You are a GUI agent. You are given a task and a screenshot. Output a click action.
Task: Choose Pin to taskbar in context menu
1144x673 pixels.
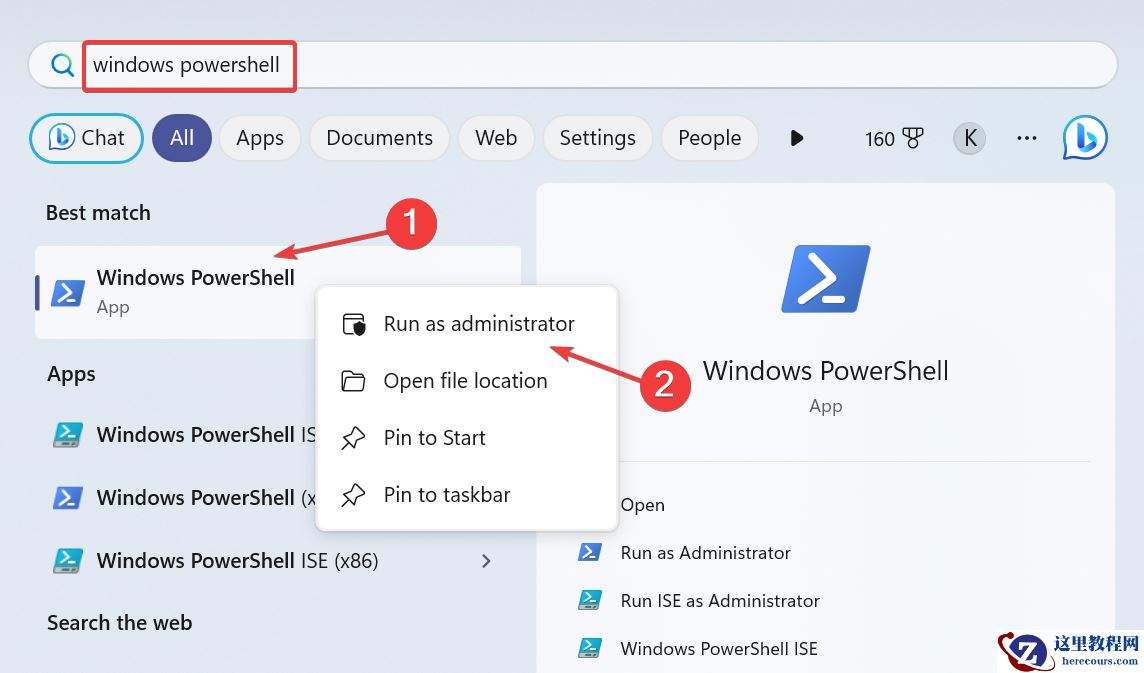467,494
